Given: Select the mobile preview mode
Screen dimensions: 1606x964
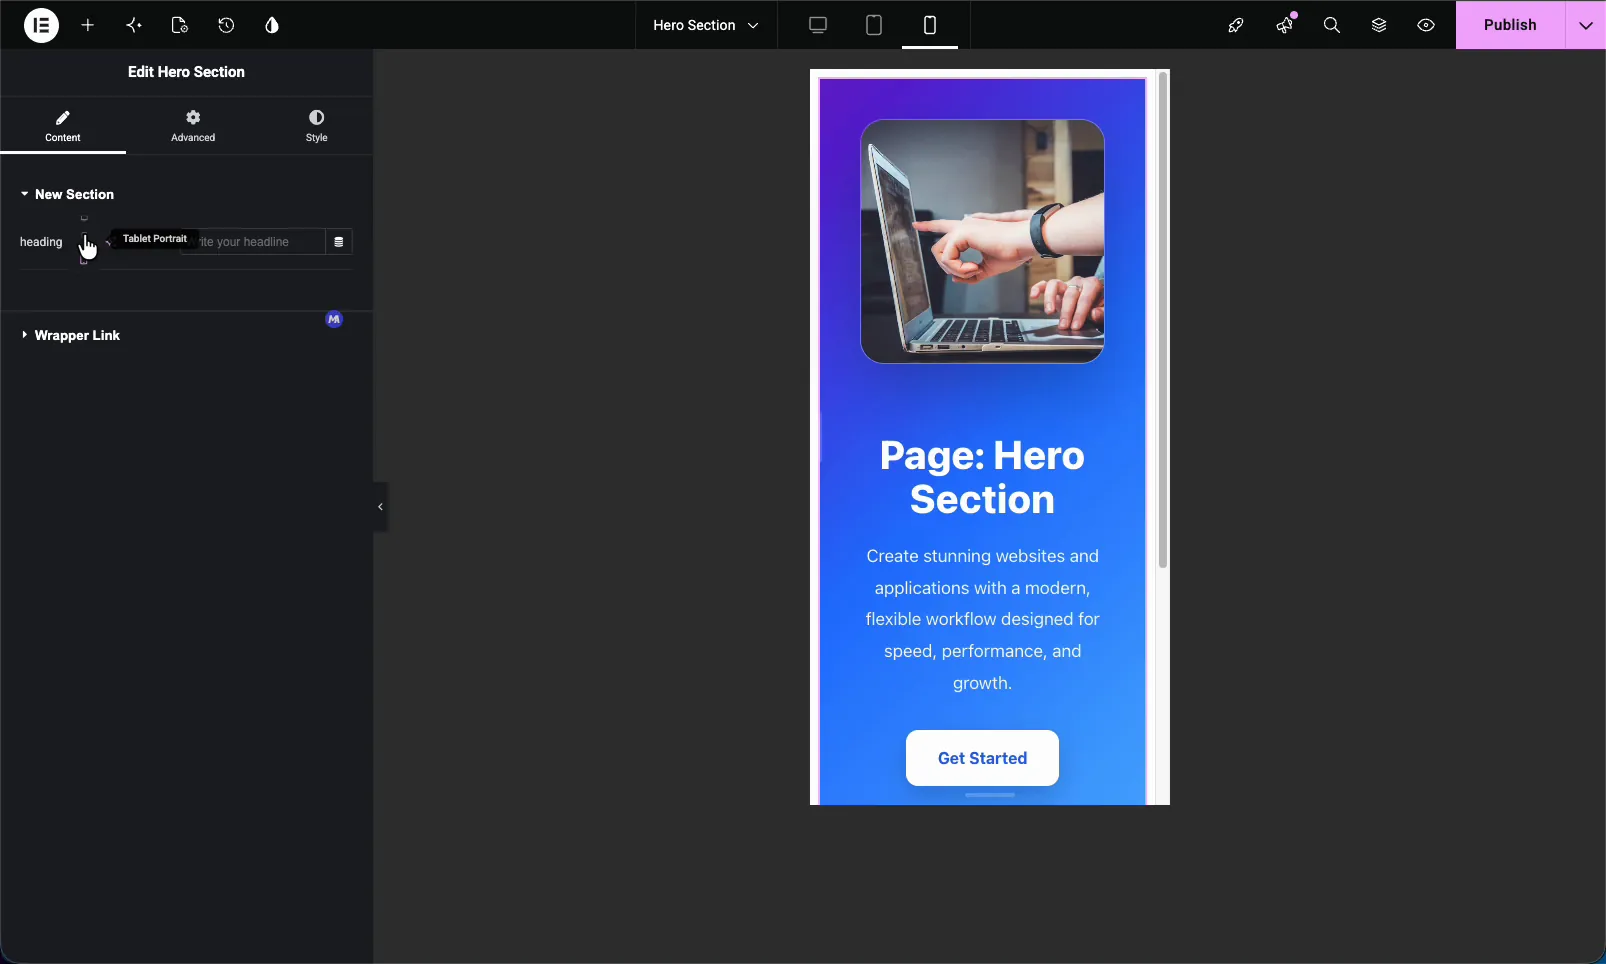Looking at the screenshot, I should tap(930, 25).
